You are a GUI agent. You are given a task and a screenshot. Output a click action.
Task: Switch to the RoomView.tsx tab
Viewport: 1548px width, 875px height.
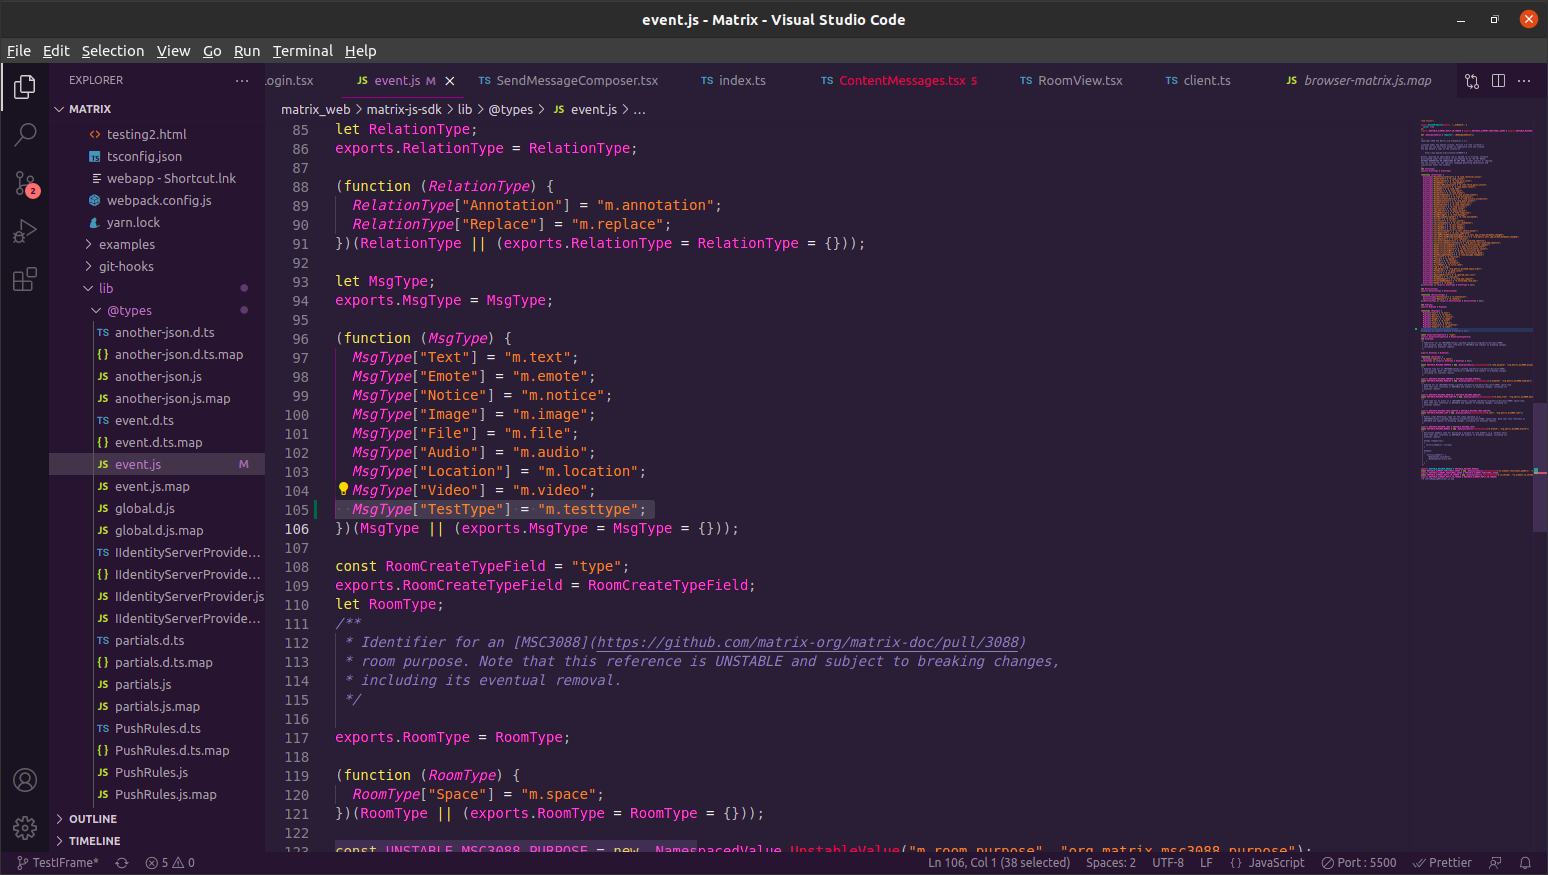pos(1079,81)
